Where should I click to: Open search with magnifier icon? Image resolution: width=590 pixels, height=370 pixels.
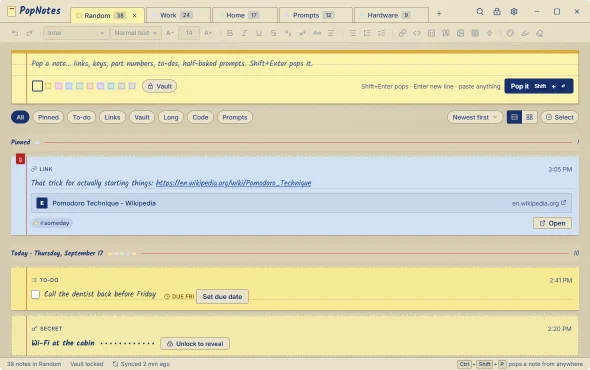(480, 12)
